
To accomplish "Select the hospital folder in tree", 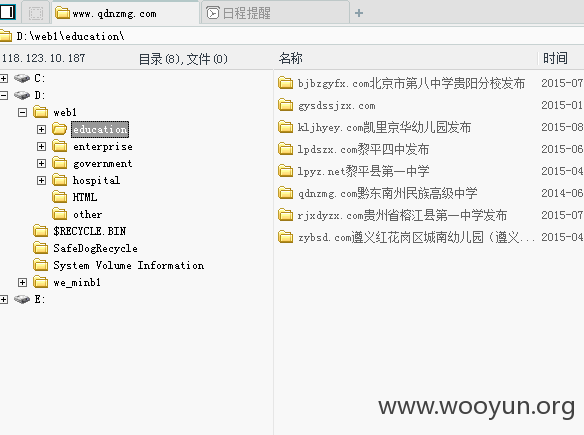I will point(96,180).
